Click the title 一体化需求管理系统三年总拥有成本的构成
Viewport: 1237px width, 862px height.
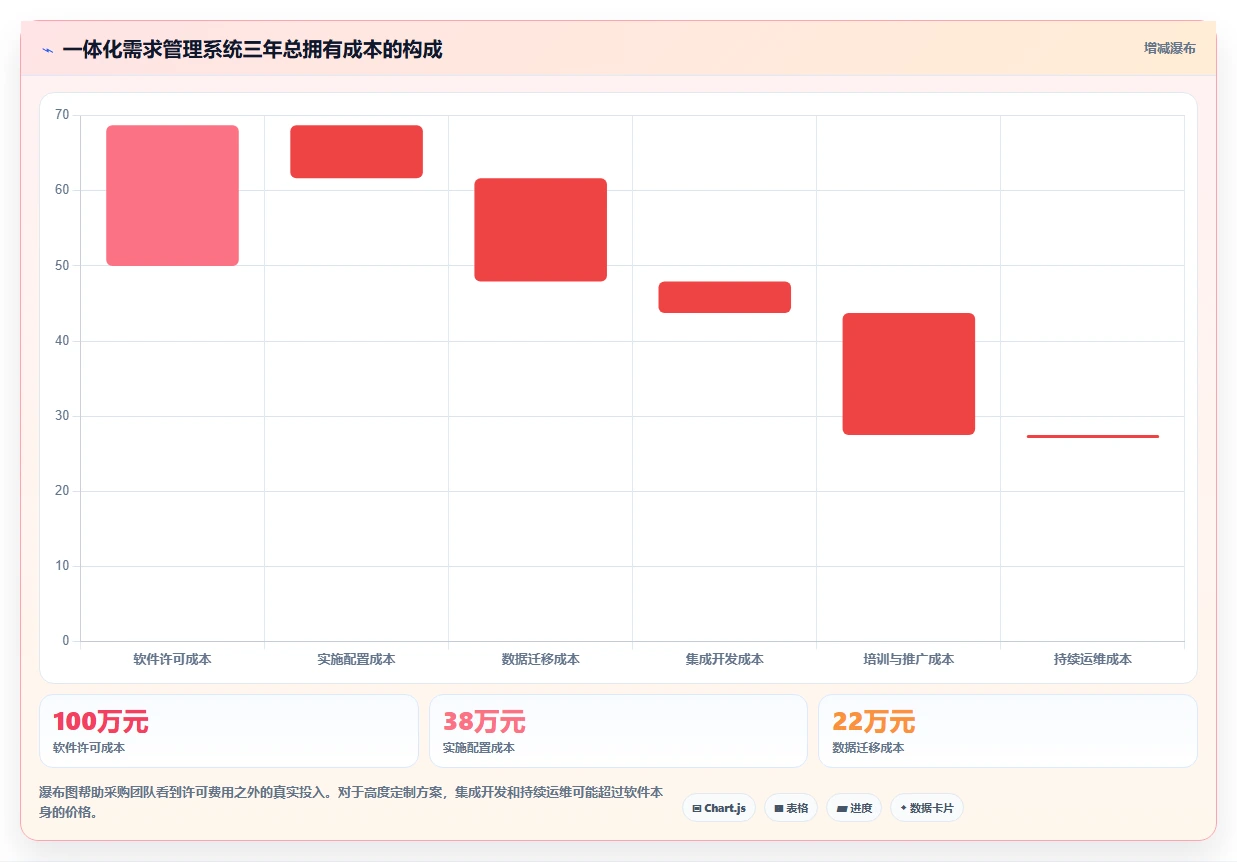click(252, 49)
